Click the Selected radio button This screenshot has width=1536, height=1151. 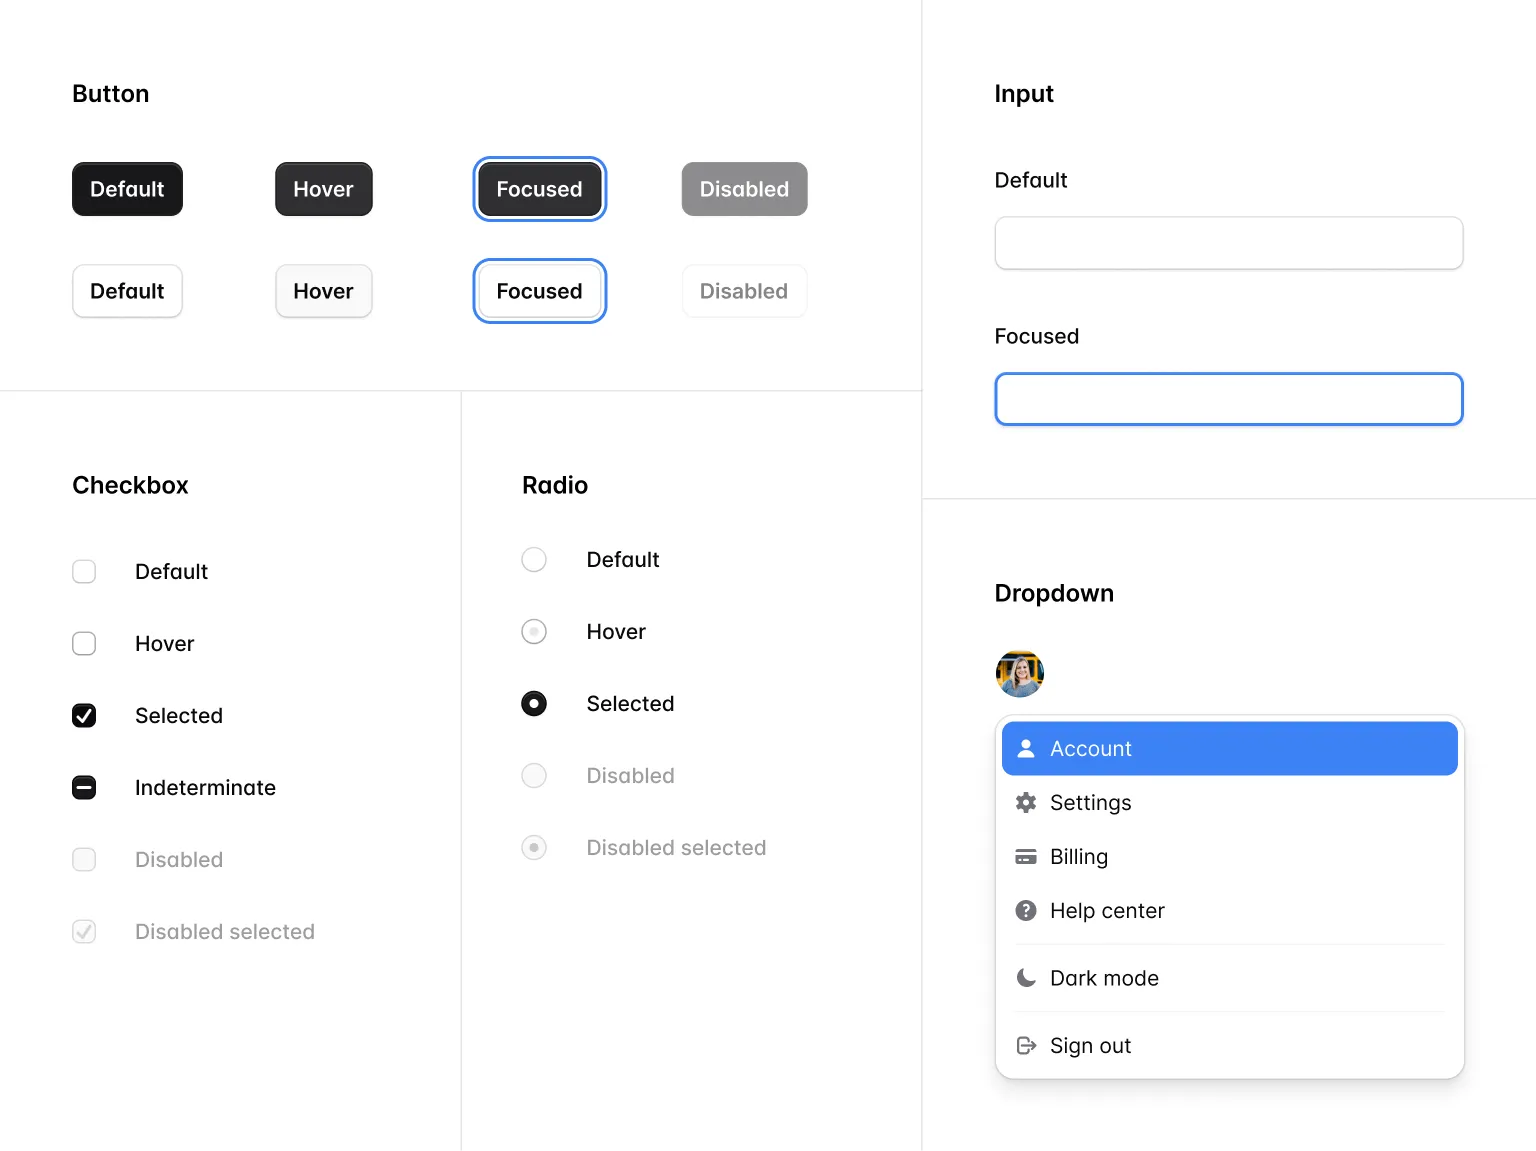(534, 704)
